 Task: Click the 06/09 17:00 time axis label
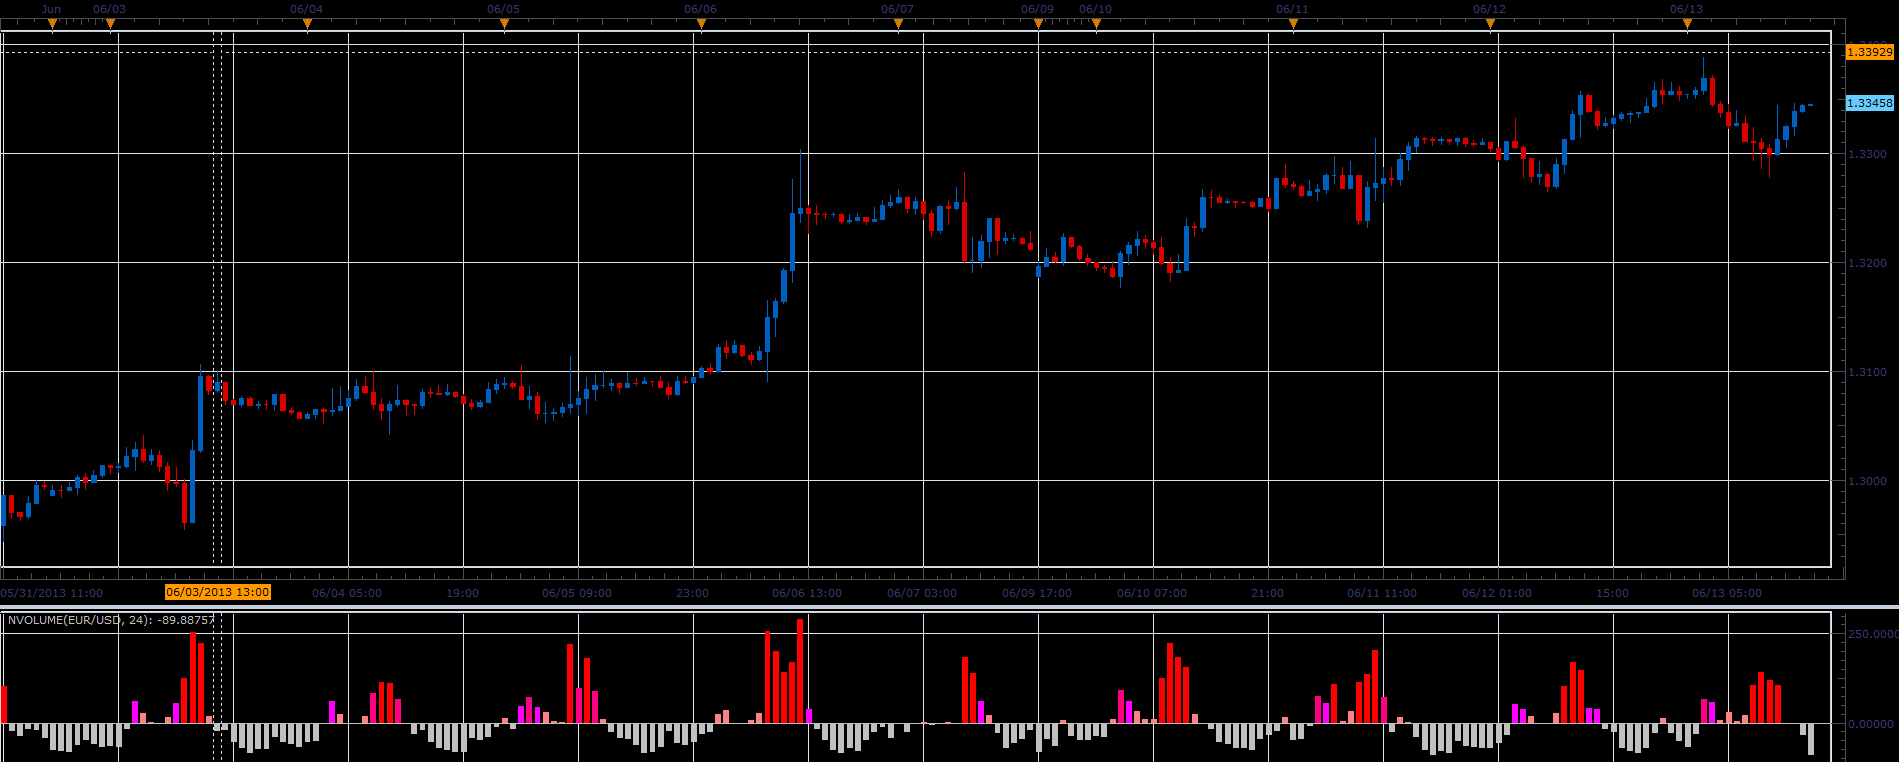coord(1037,593)
